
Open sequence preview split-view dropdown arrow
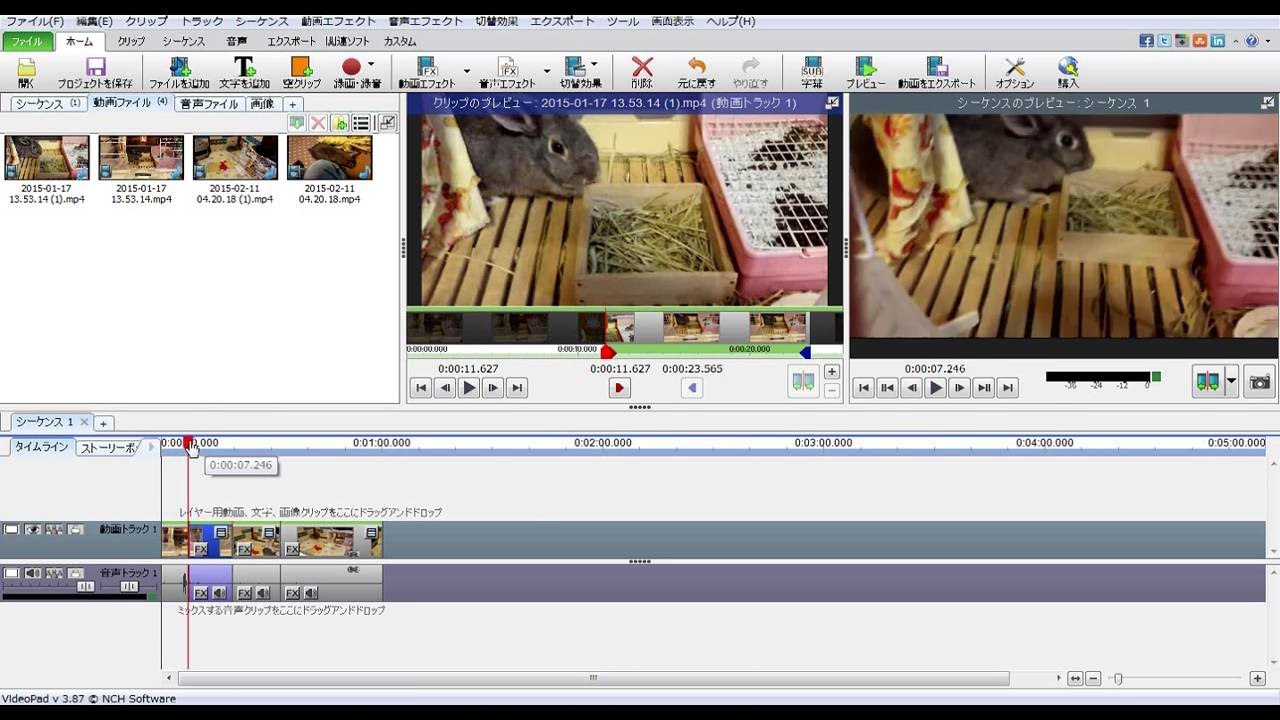tap(1232, 381)
